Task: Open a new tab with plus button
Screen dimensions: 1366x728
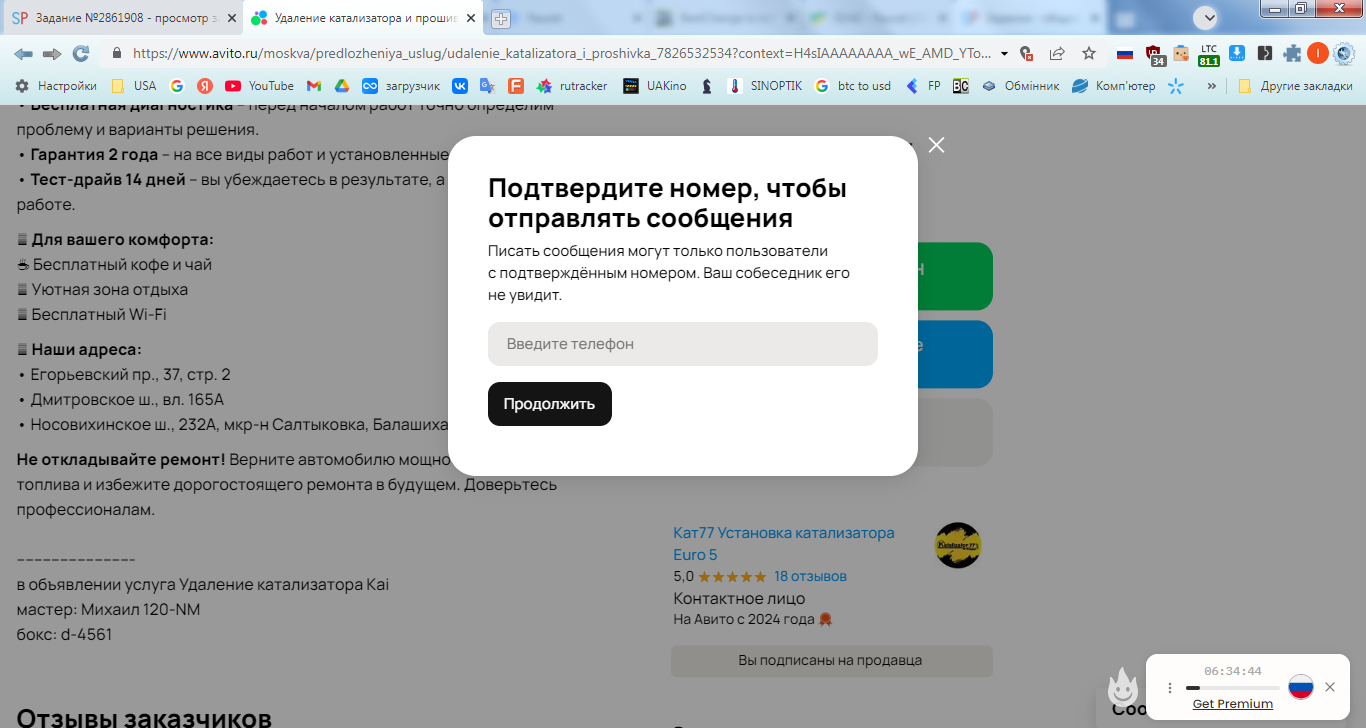Action: click(501, 18)
